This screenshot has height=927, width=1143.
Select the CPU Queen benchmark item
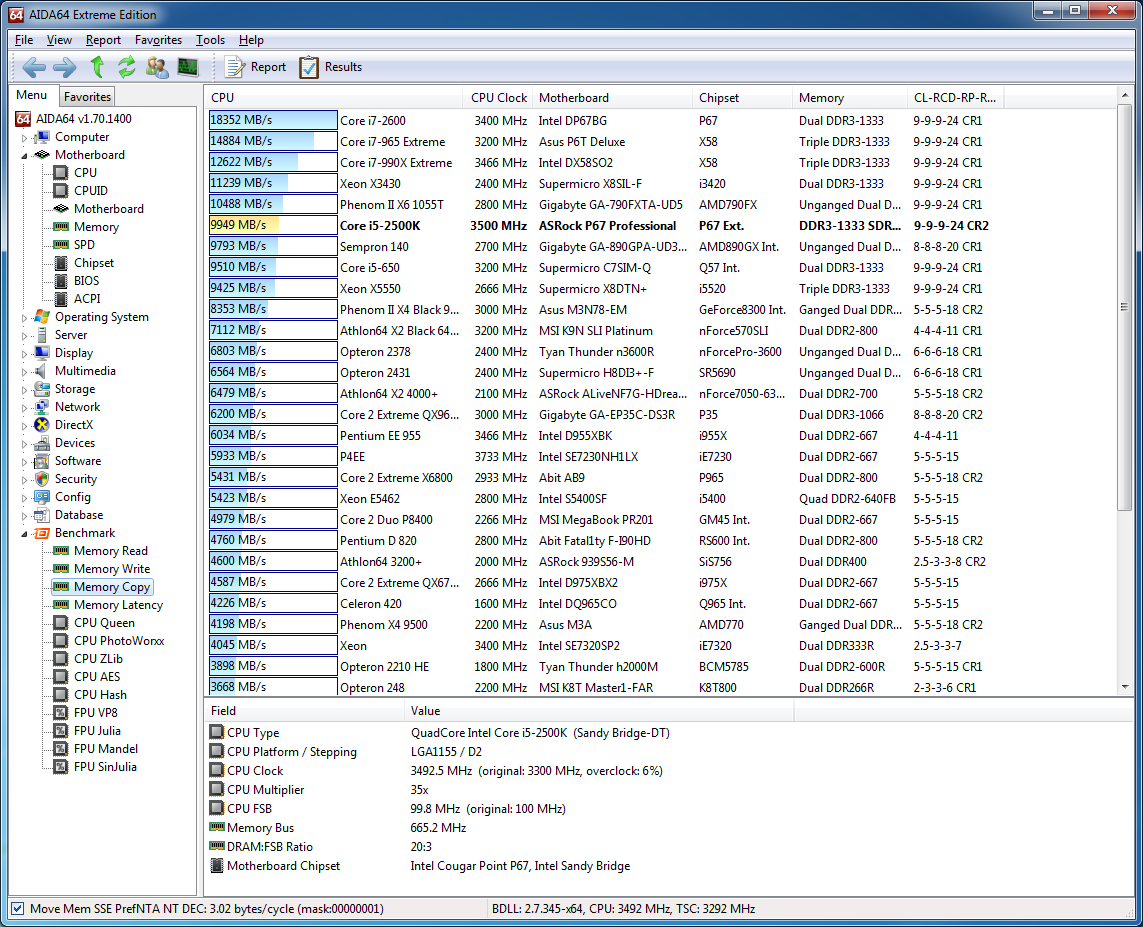point(104,623)
